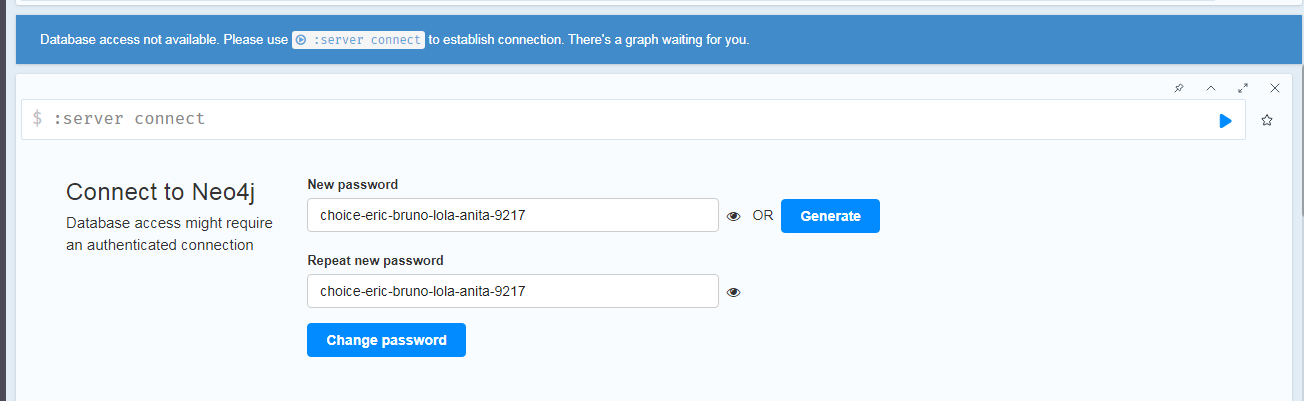The height and width of the screenshot is (401, 1304).
Task: Click the "New password" field label
Action: coord(352,184)
